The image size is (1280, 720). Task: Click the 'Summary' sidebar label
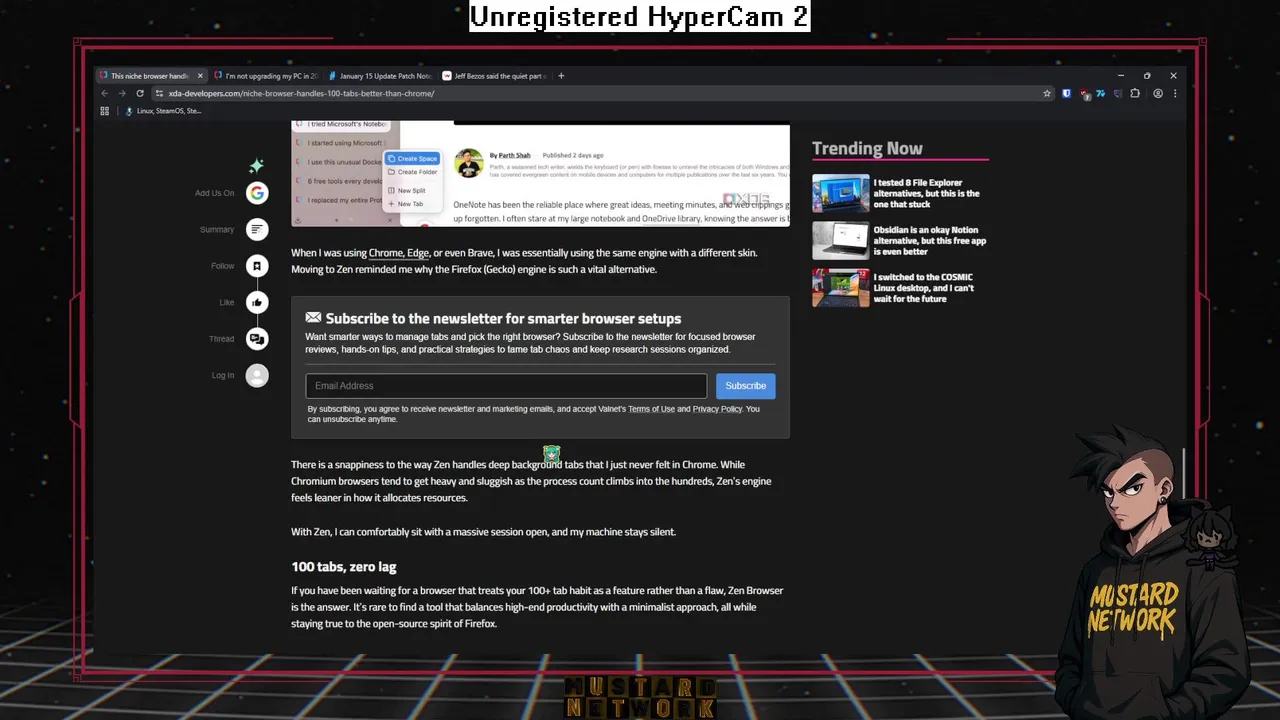point(217,229)
